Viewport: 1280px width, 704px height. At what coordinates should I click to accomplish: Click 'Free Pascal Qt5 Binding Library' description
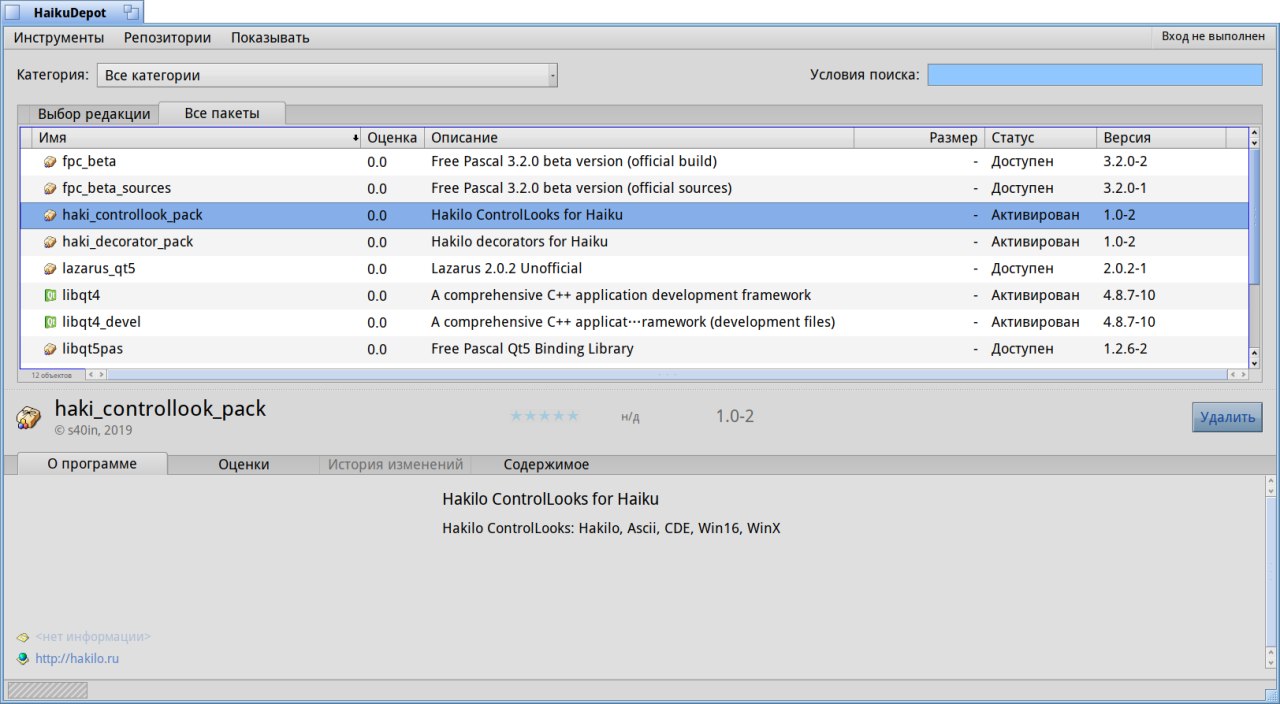coord(532,349)
